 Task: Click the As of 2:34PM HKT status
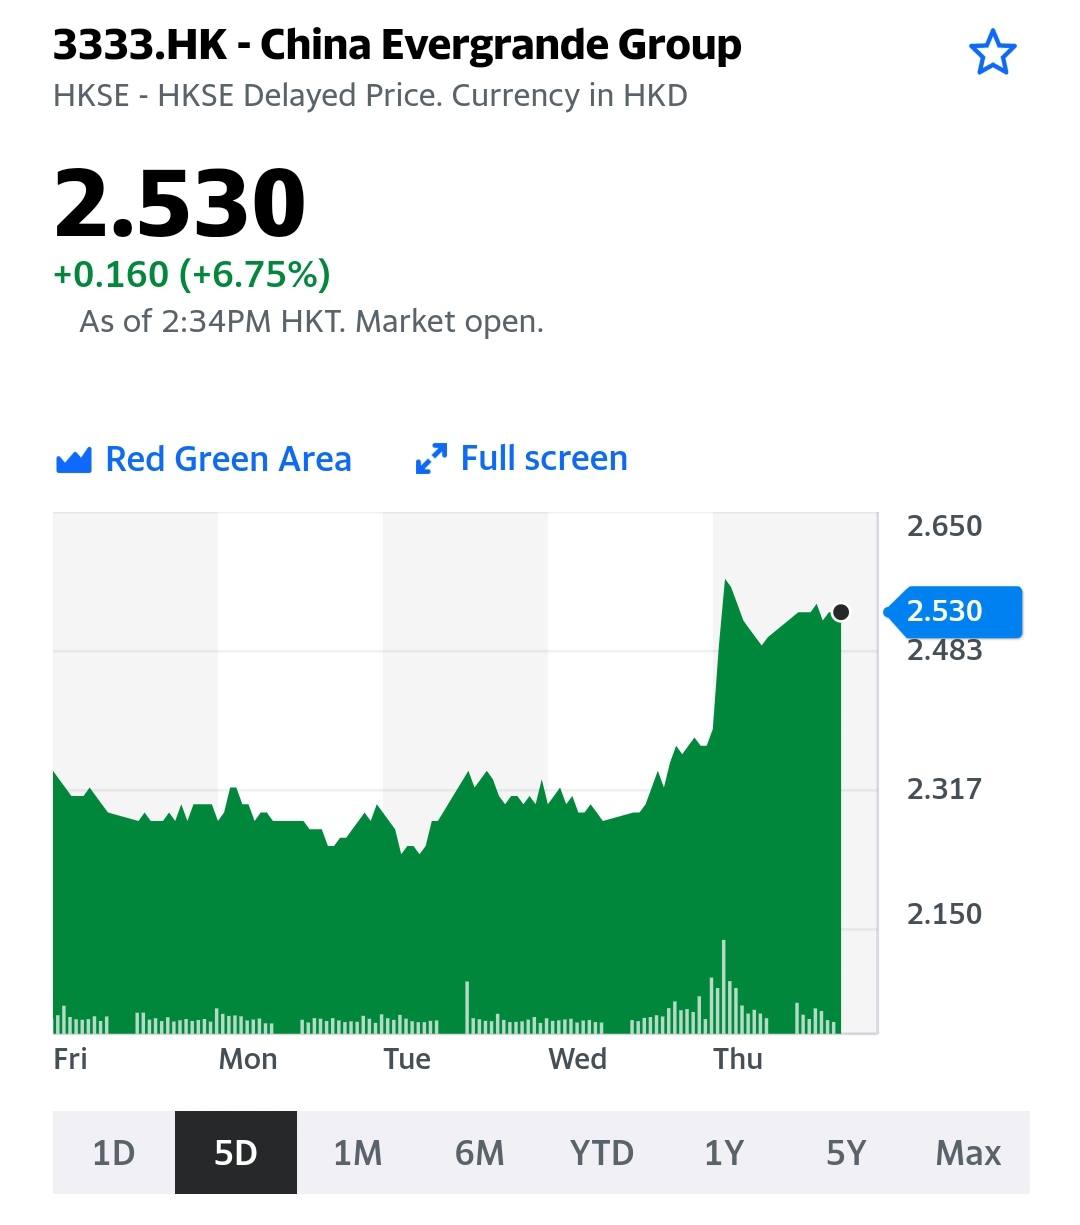[x=311, y=322]
